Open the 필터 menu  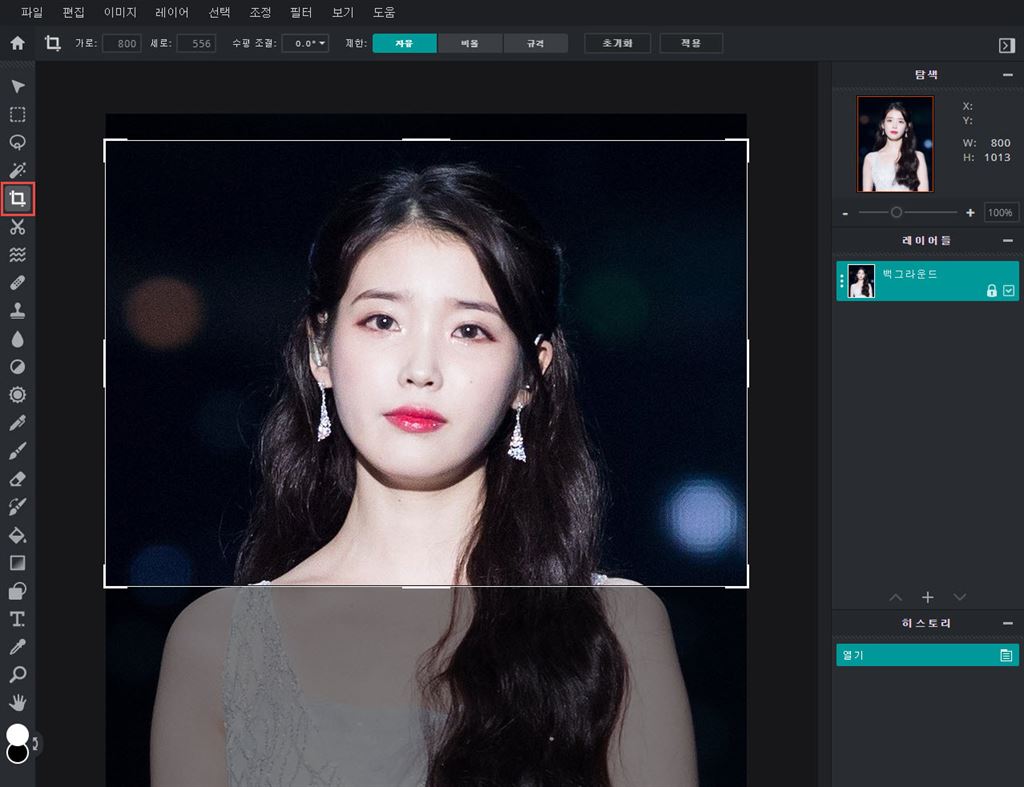[x=301, y=12]
